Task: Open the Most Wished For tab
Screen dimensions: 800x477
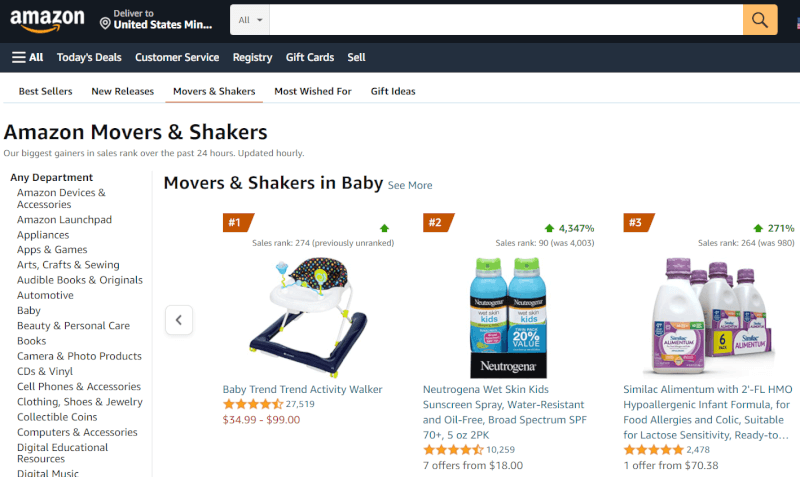Action: pos(313,91)
